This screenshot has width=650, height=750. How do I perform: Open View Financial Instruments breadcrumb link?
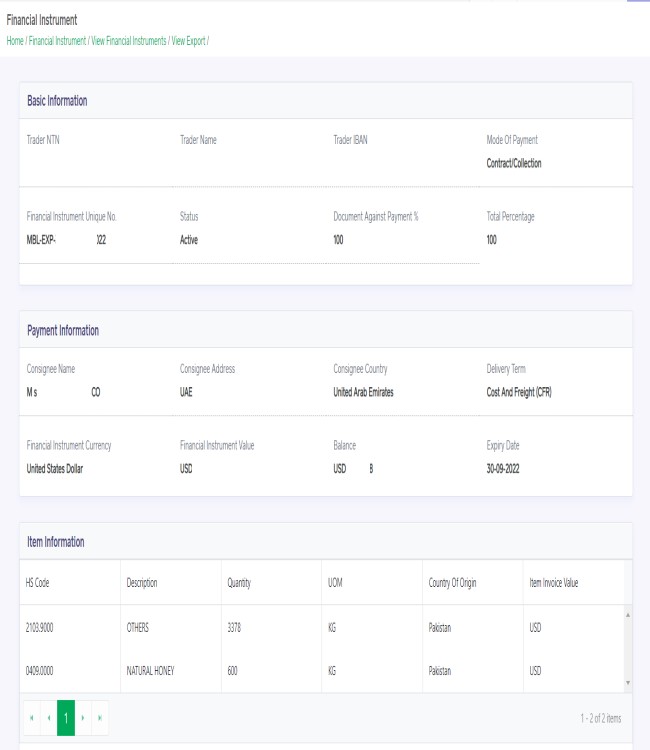pos(129,41)
